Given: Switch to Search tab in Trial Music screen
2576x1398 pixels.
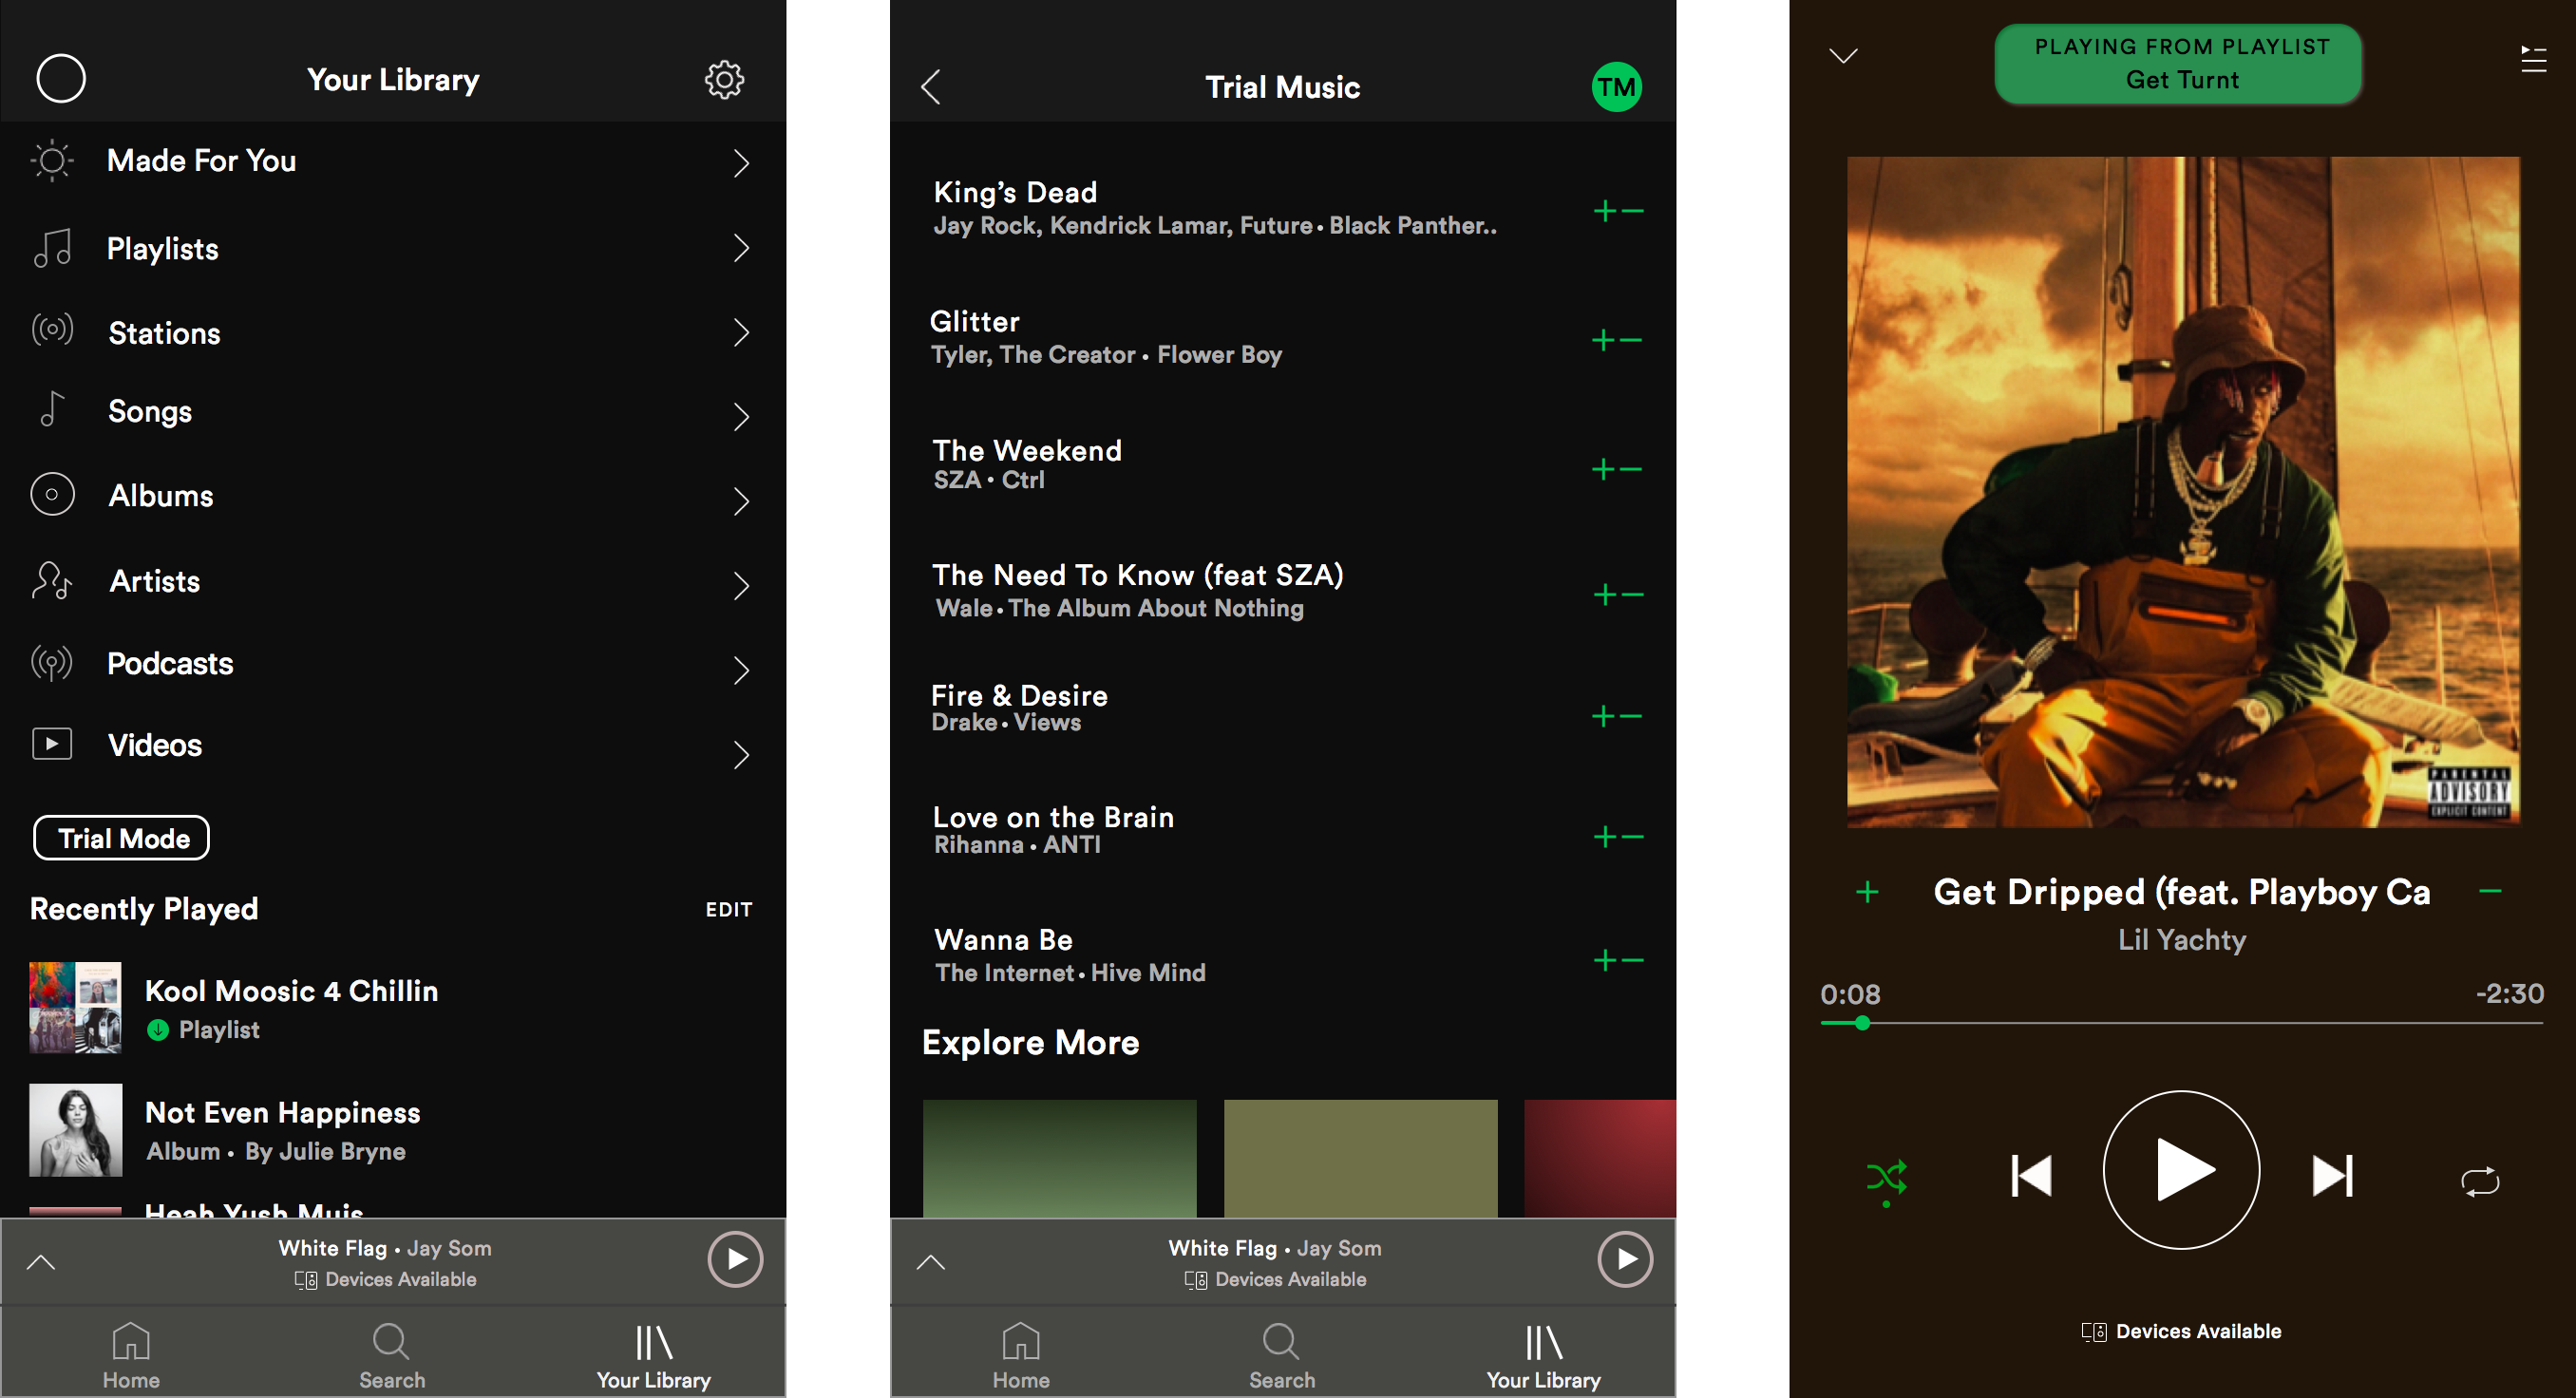Looking at the screenshot, I should 1282,1356.
